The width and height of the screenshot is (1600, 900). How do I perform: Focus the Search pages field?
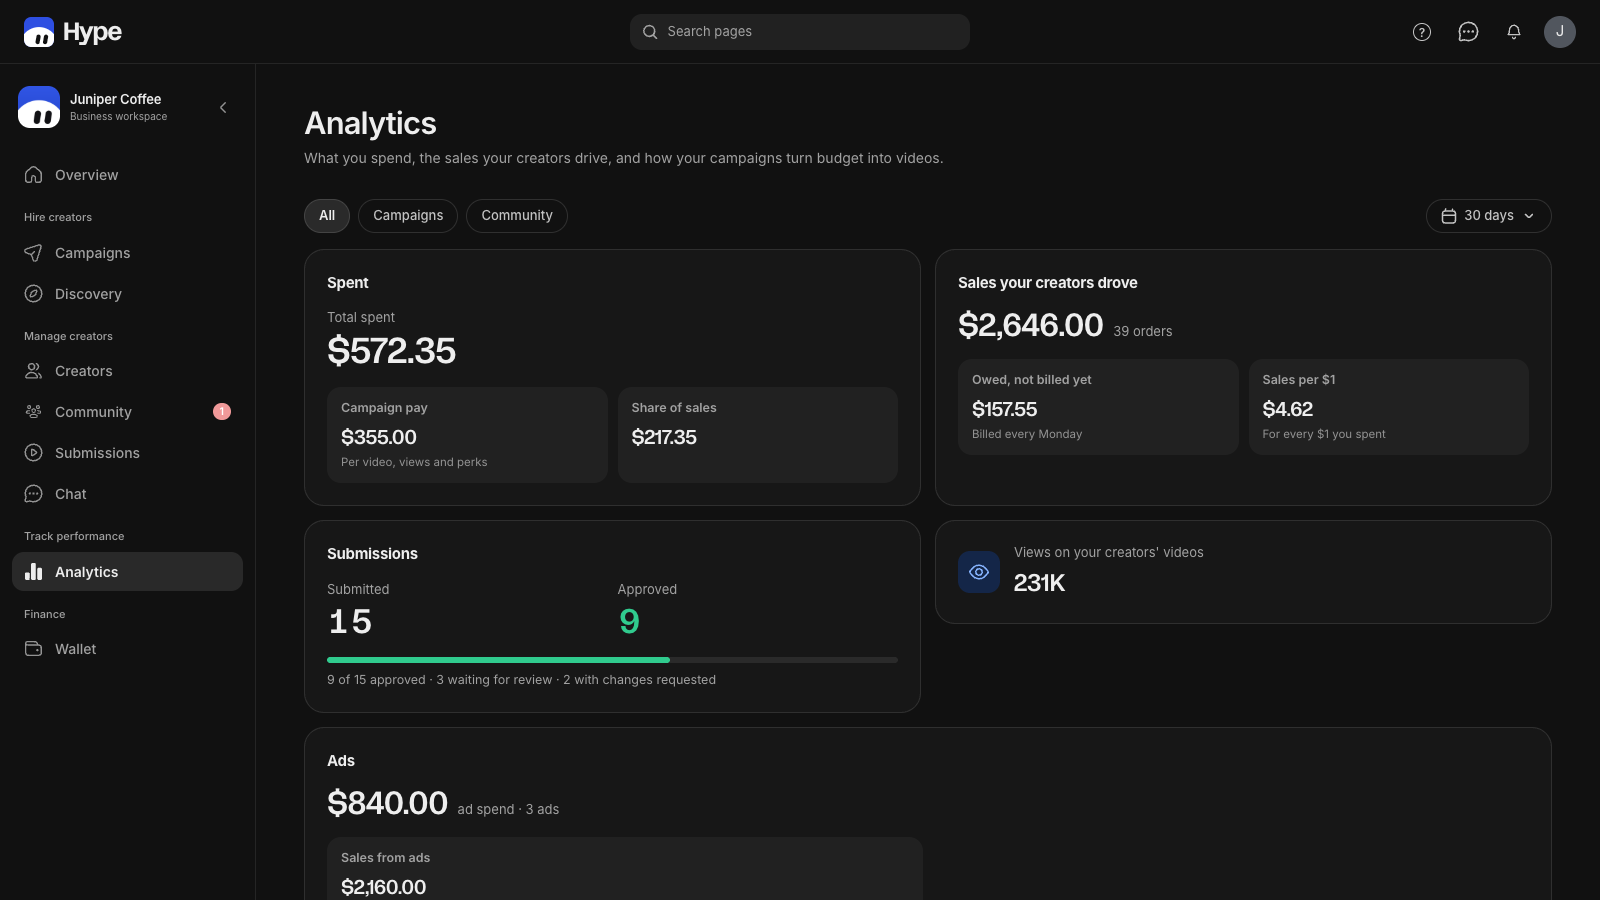(800, 32)
